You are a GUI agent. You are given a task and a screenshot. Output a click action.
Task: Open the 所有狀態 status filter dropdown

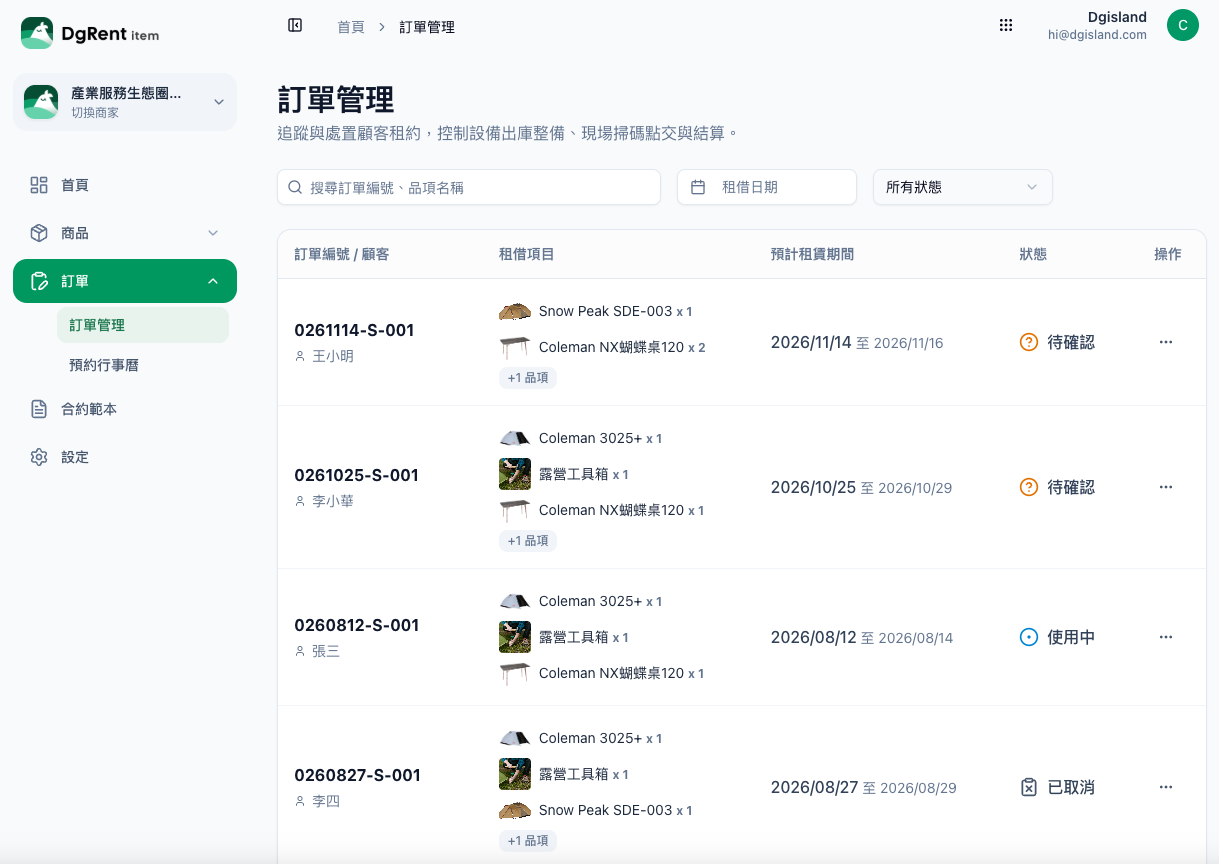963,187
